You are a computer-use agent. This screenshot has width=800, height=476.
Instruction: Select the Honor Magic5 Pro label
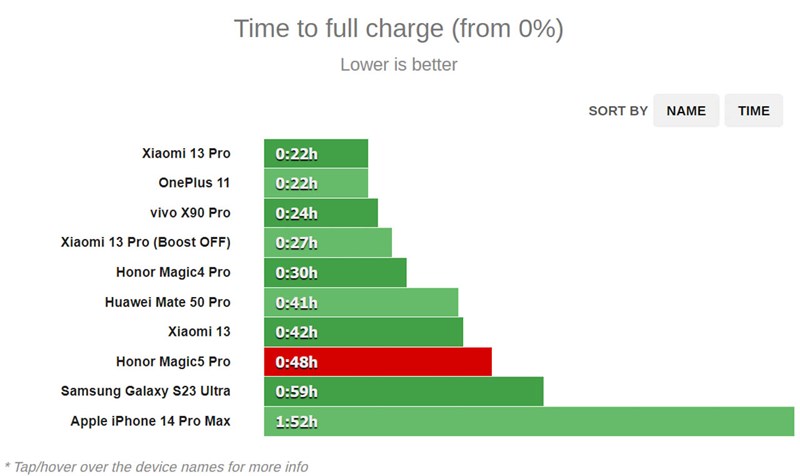[173, 361]
